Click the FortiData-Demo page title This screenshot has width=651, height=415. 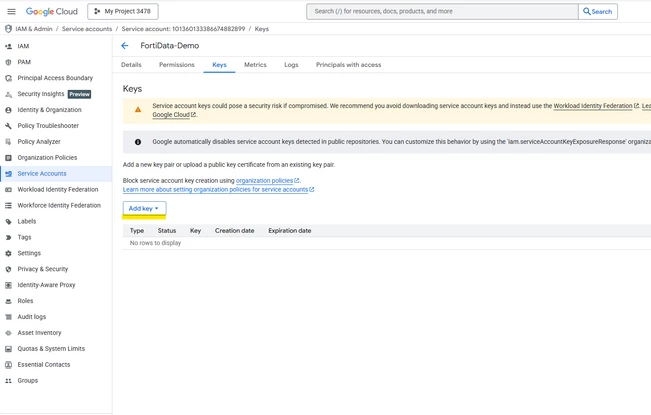(170, 46)
